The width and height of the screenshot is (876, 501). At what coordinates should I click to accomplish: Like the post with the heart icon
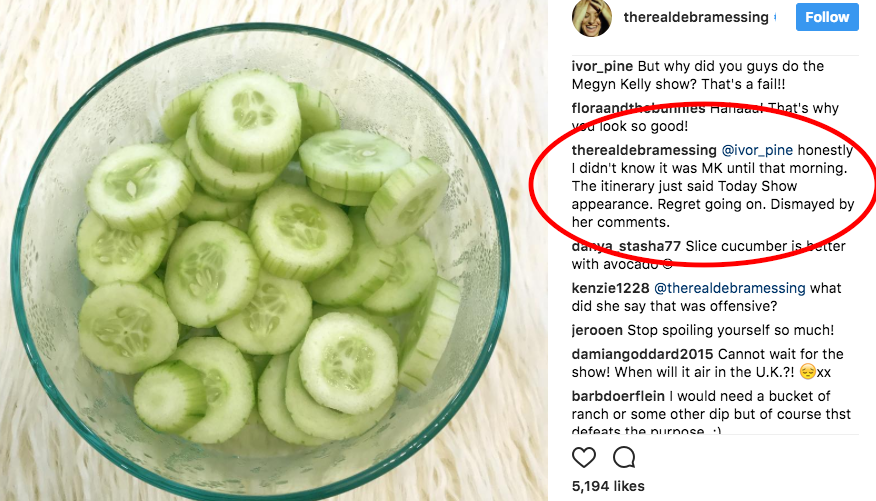tap(584, 458)
